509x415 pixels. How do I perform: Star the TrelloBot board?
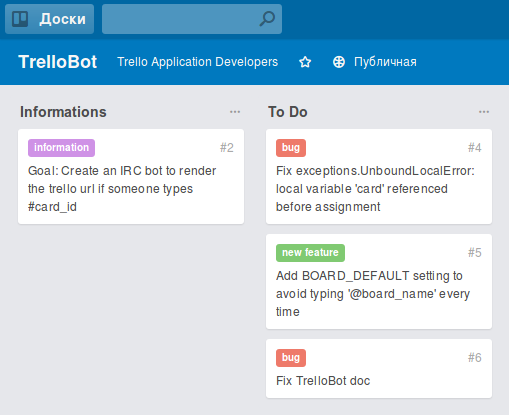(305, 62)
